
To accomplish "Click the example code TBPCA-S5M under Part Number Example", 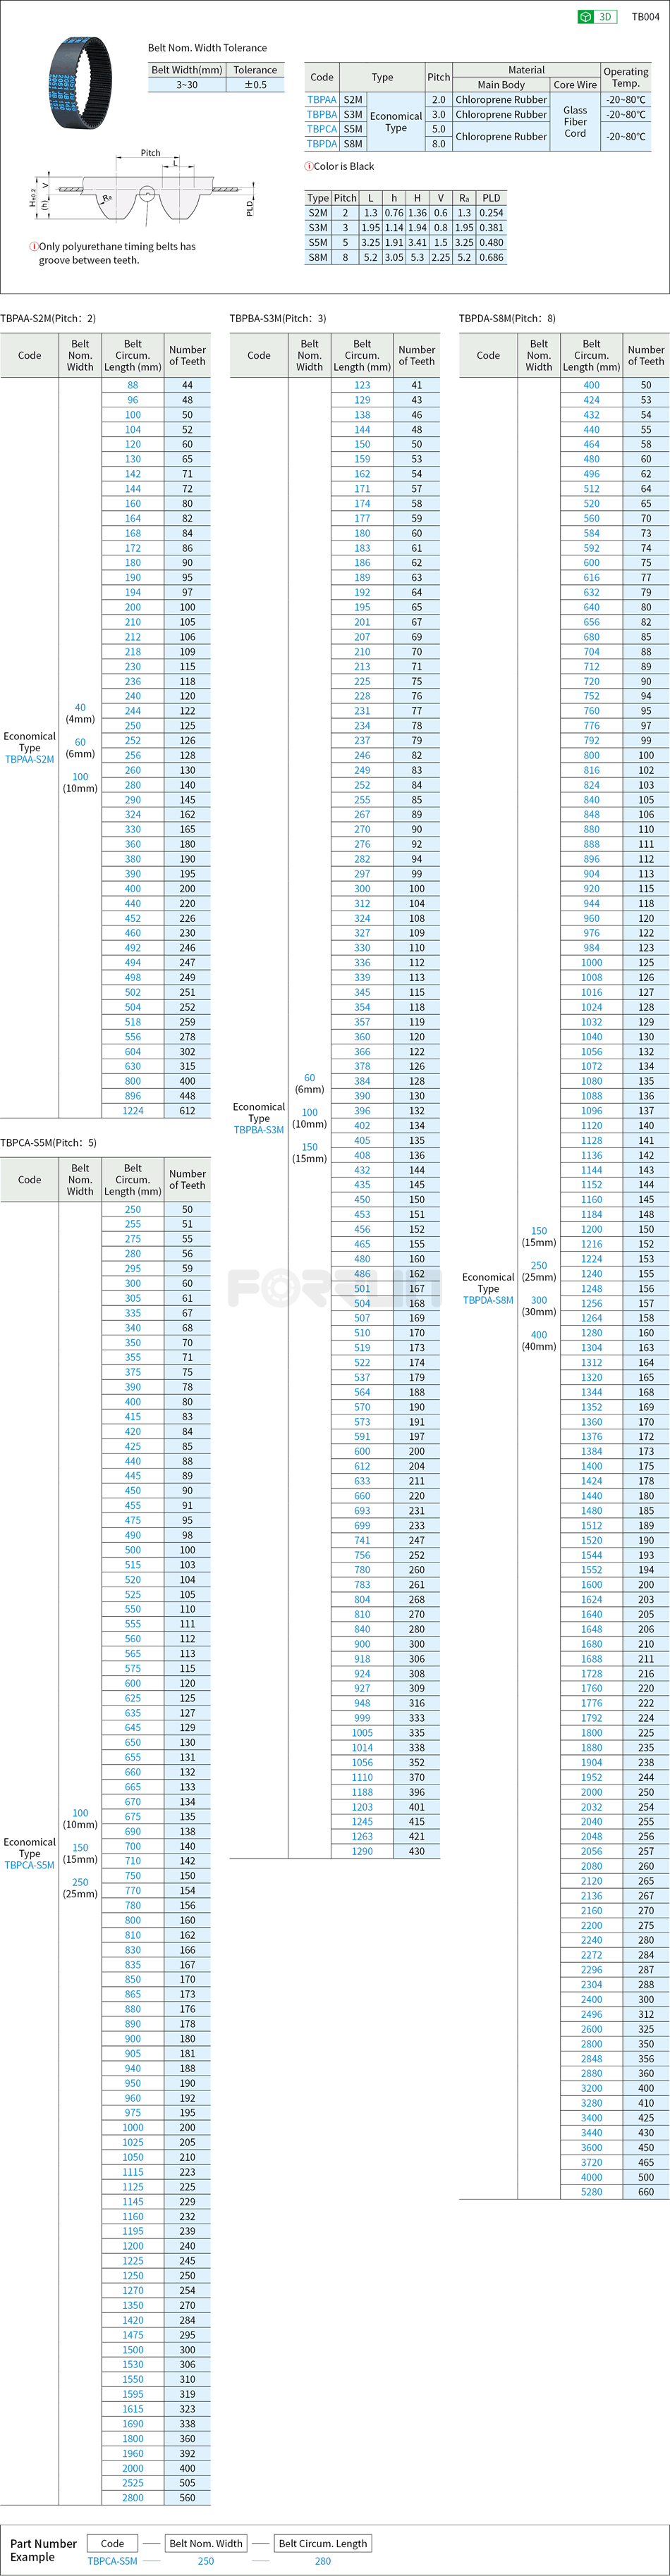I will pyautogui.click(x=112, y=2561).
